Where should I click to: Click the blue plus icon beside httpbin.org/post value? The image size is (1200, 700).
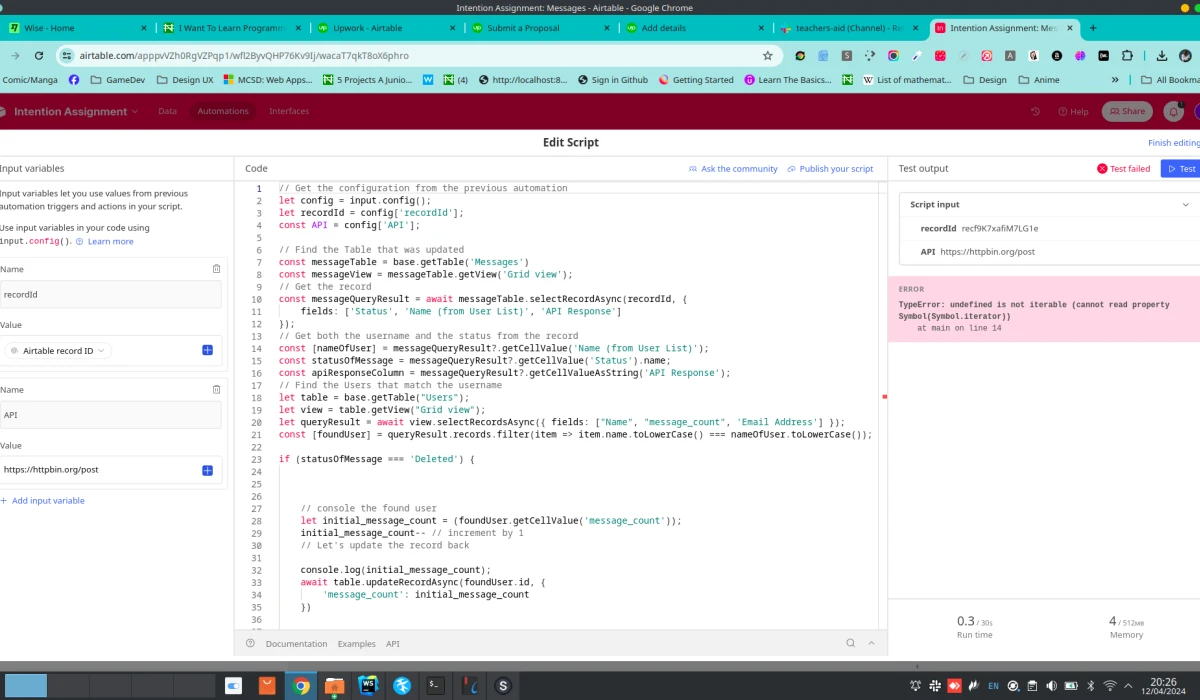(x=207, y=469)
